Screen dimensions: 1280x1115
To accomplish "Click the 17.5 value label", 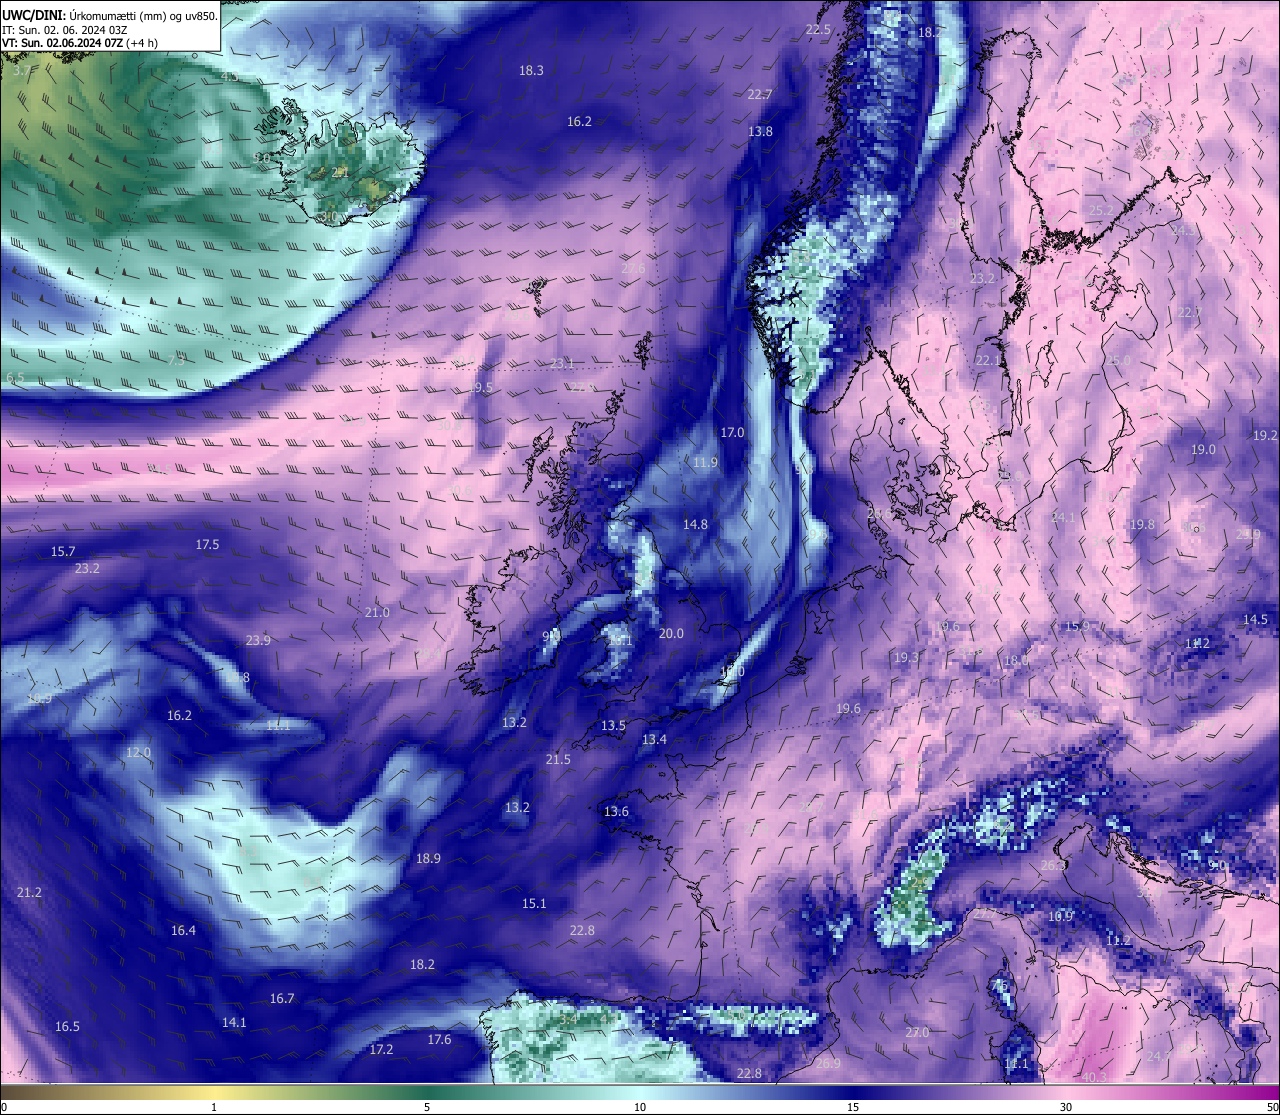I will [x=207, y=544].
